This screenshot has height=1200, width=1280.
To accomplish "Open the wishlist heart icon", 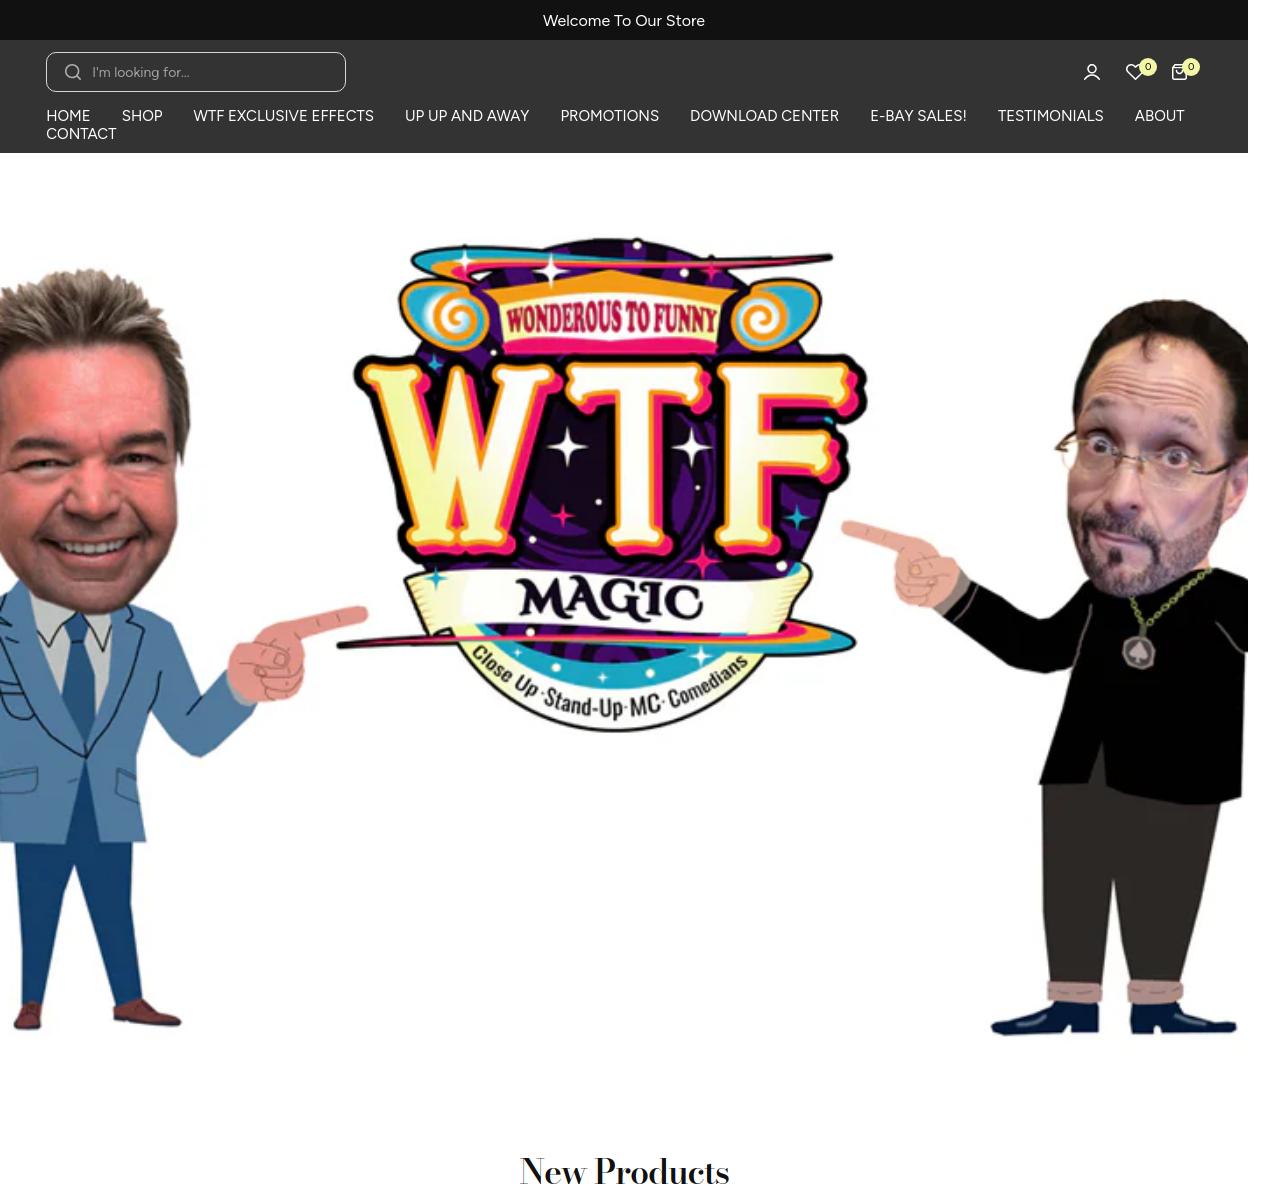I will (1135, 72).
